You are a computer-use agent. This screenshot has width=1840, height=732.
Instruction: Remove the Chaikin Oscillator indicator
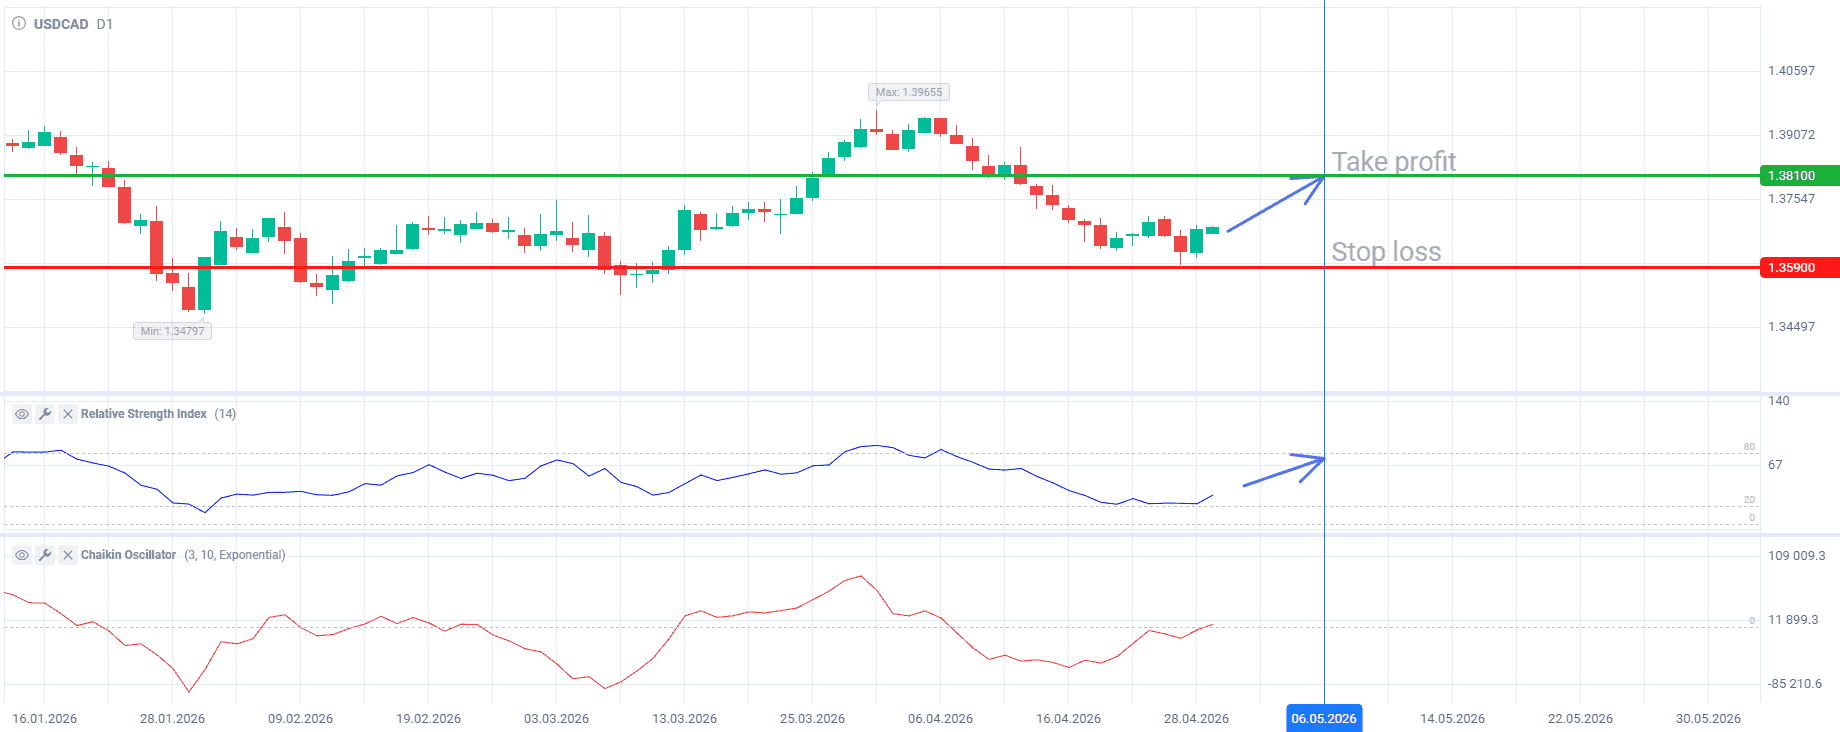(x=68, y=555)
